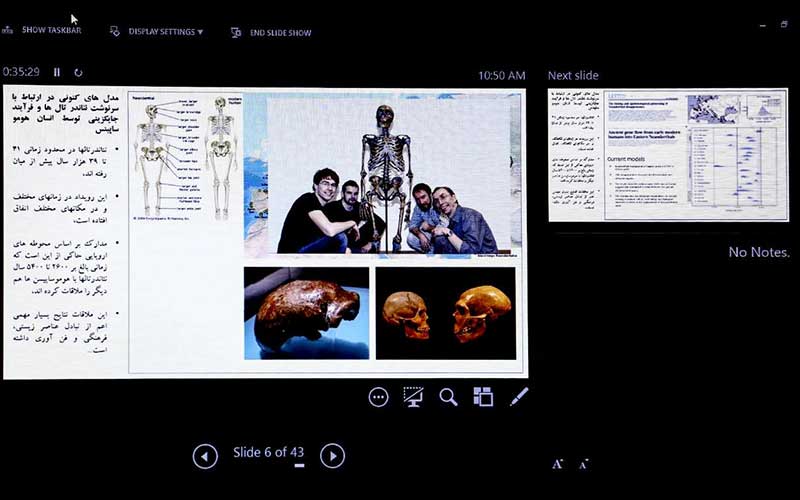
Task: Click the End Slide Show icon
Action: coord(236,33)
